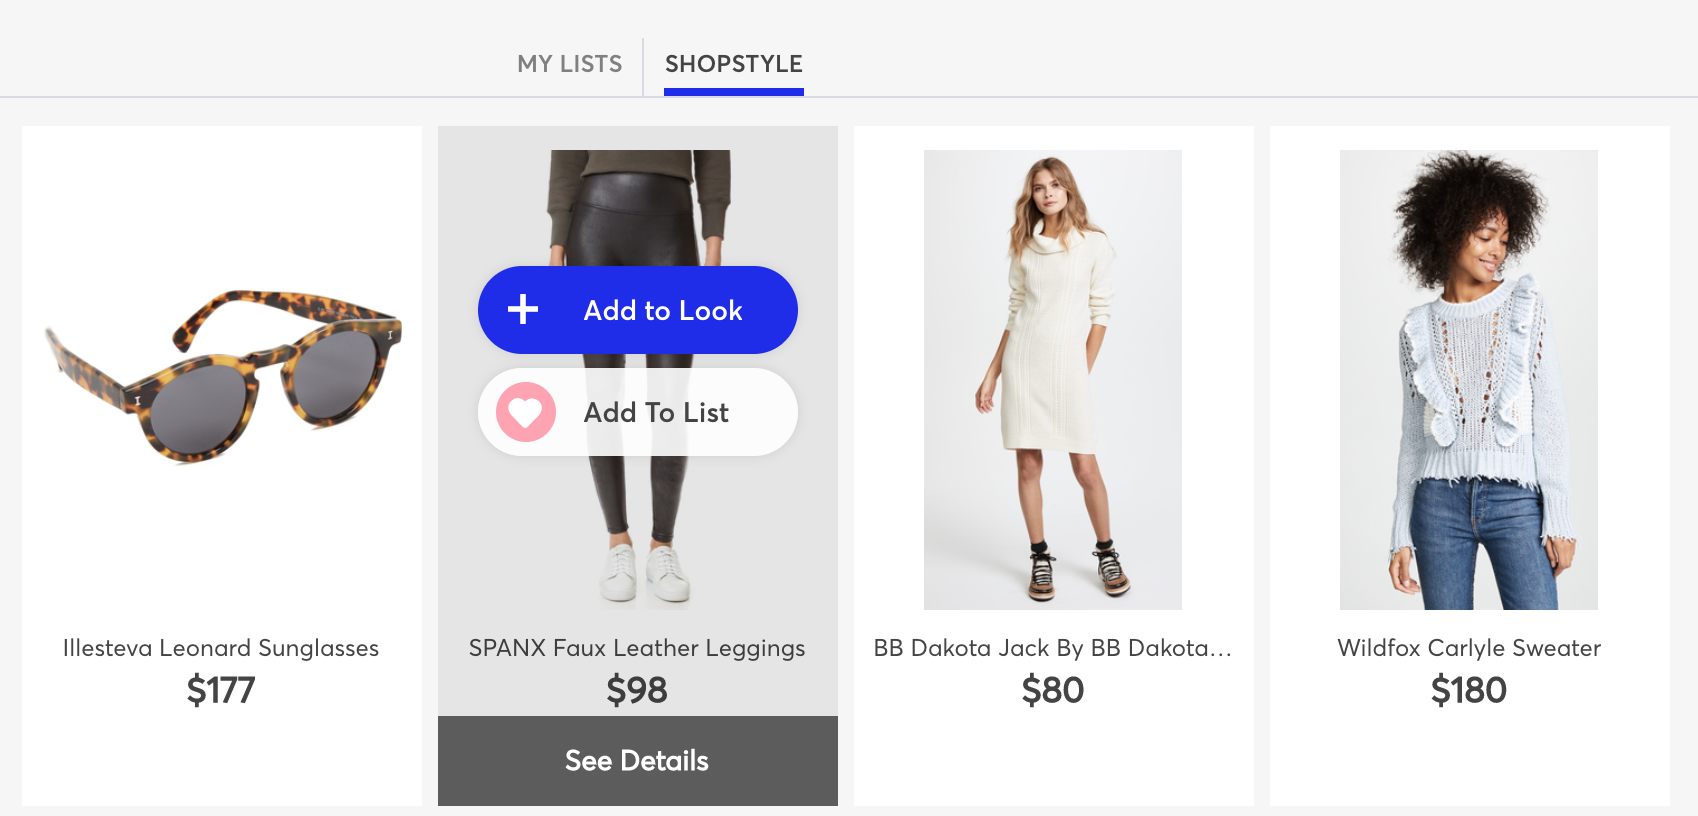Select the SHOPSTYLE tab
This screenshot has height=816, width=1698.
pos(733,64)
